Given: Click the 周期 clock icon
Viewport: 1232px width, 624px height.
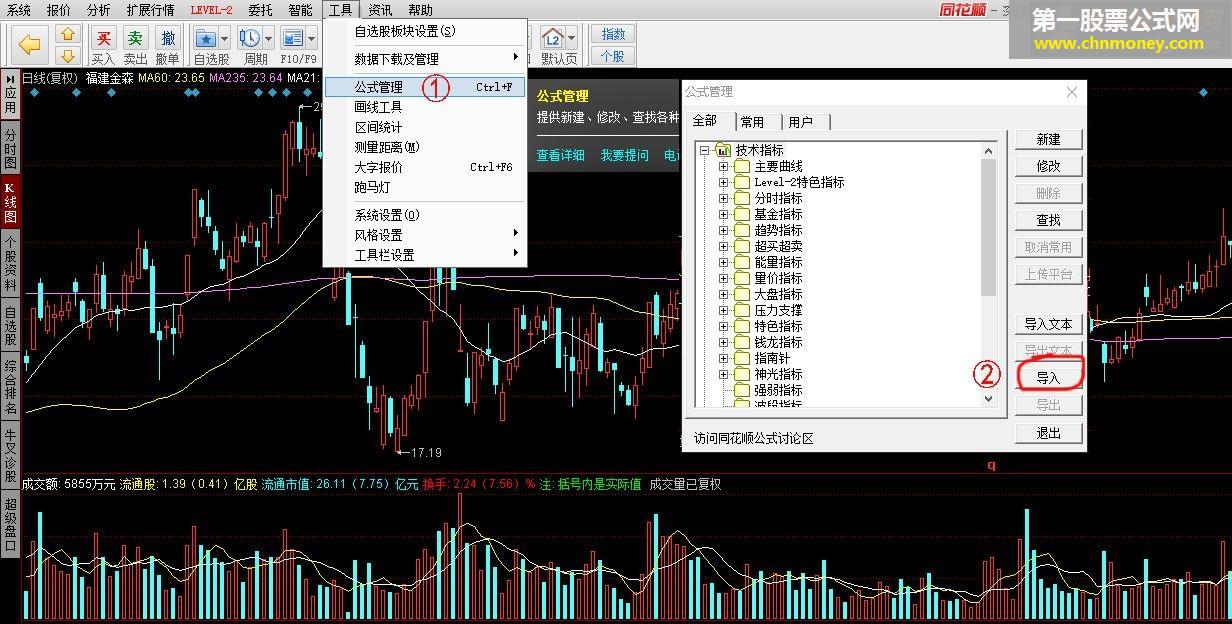Looking at the screenshot, I should click(x=250, y=38).
